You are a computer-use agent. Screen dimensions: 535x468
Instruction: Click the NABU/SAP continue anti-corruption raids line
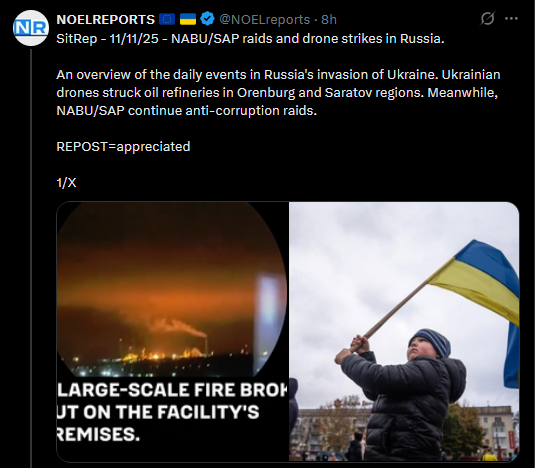[x=186, y=111]
